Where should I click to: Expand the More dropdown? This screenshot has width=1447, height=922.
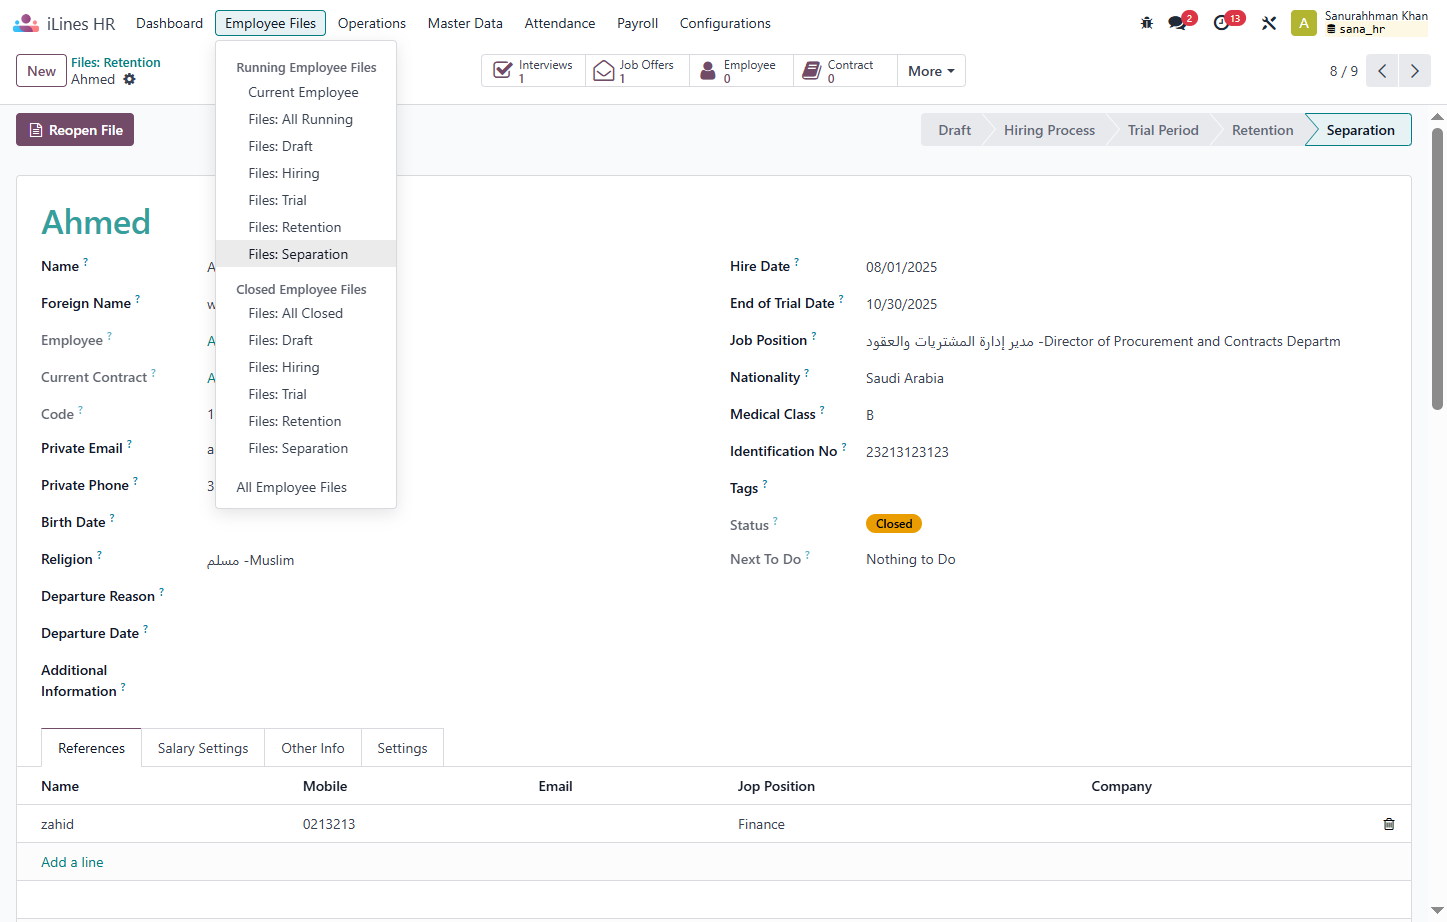(x=931, y=71)
